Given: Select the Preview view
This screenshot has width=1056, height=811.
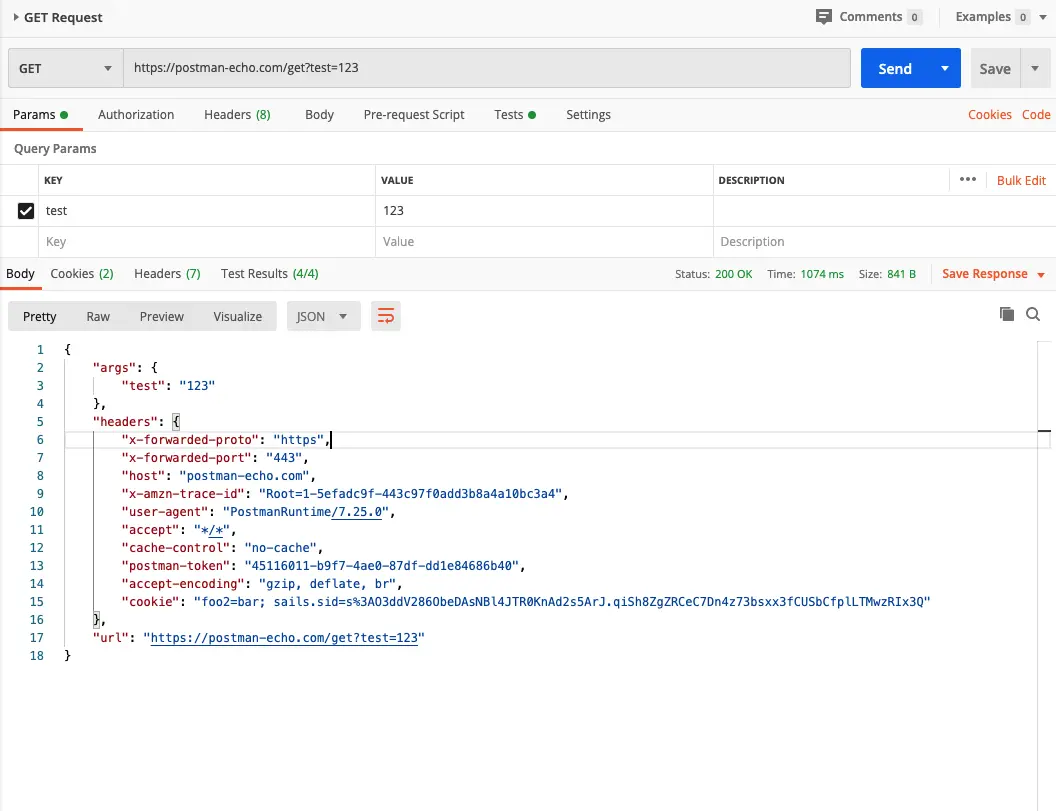Looking at the screenshot, I should point(162,317).
